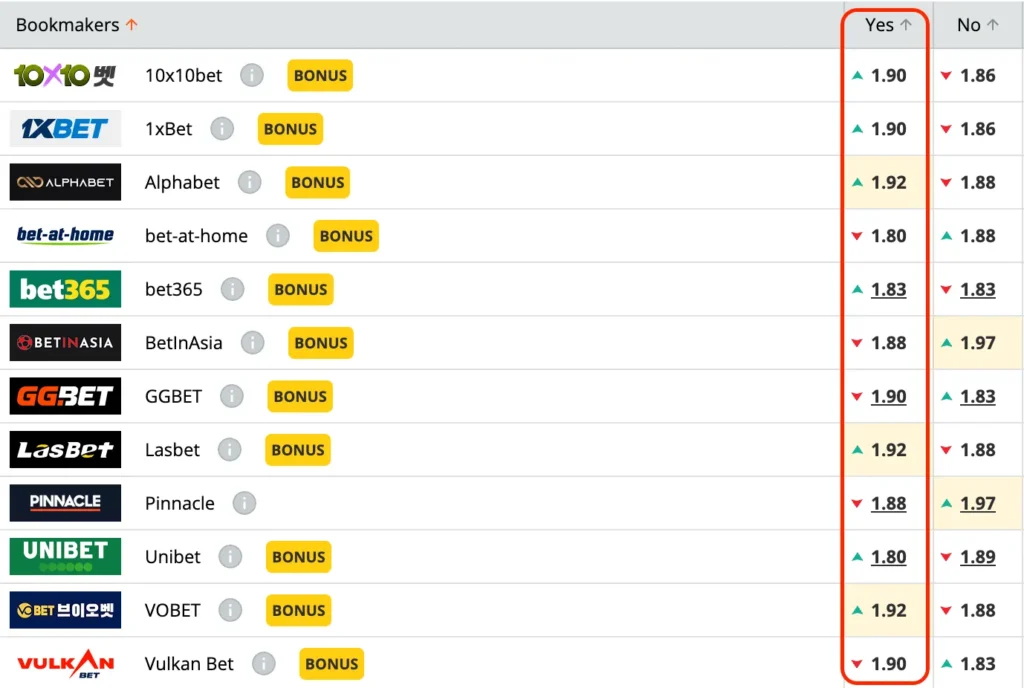
Task: Click the 1XBET logo image
Action: 66,129
